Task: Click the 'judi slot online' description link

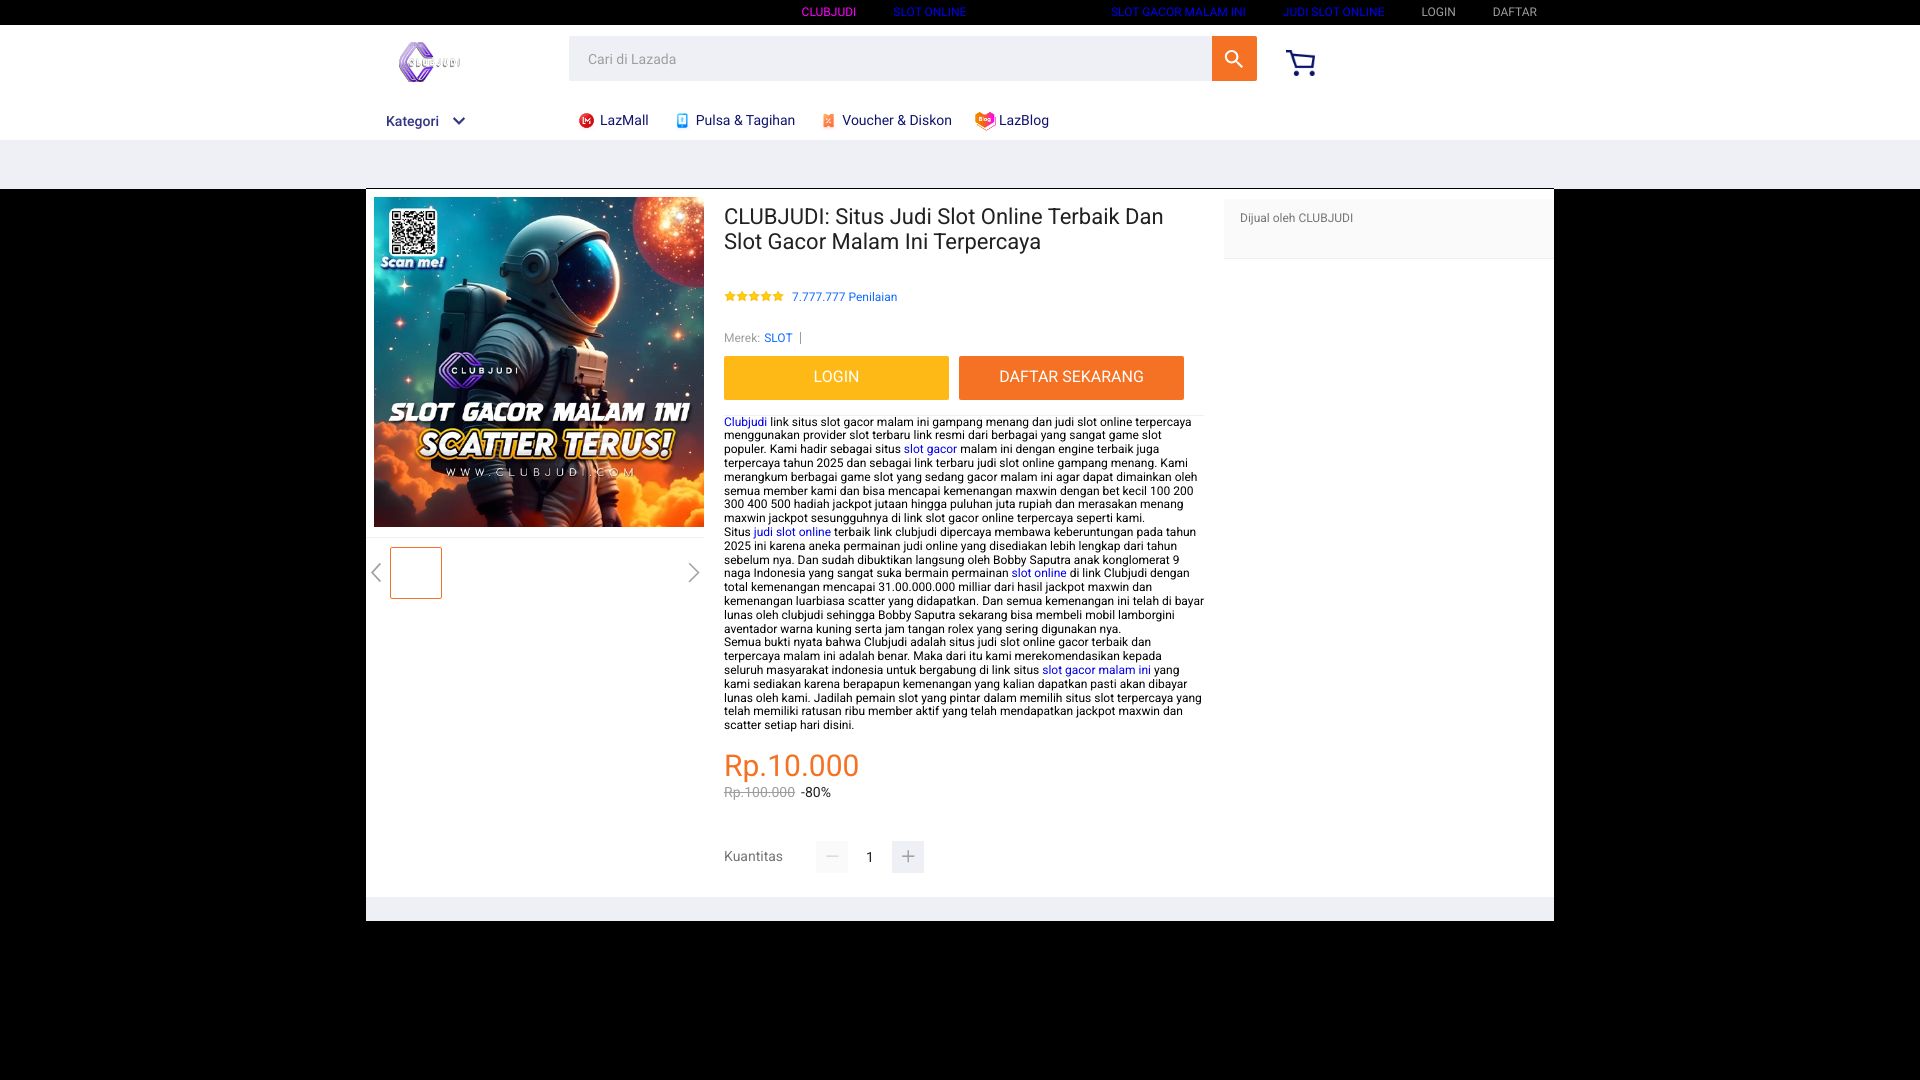Action: click(792, 532)
